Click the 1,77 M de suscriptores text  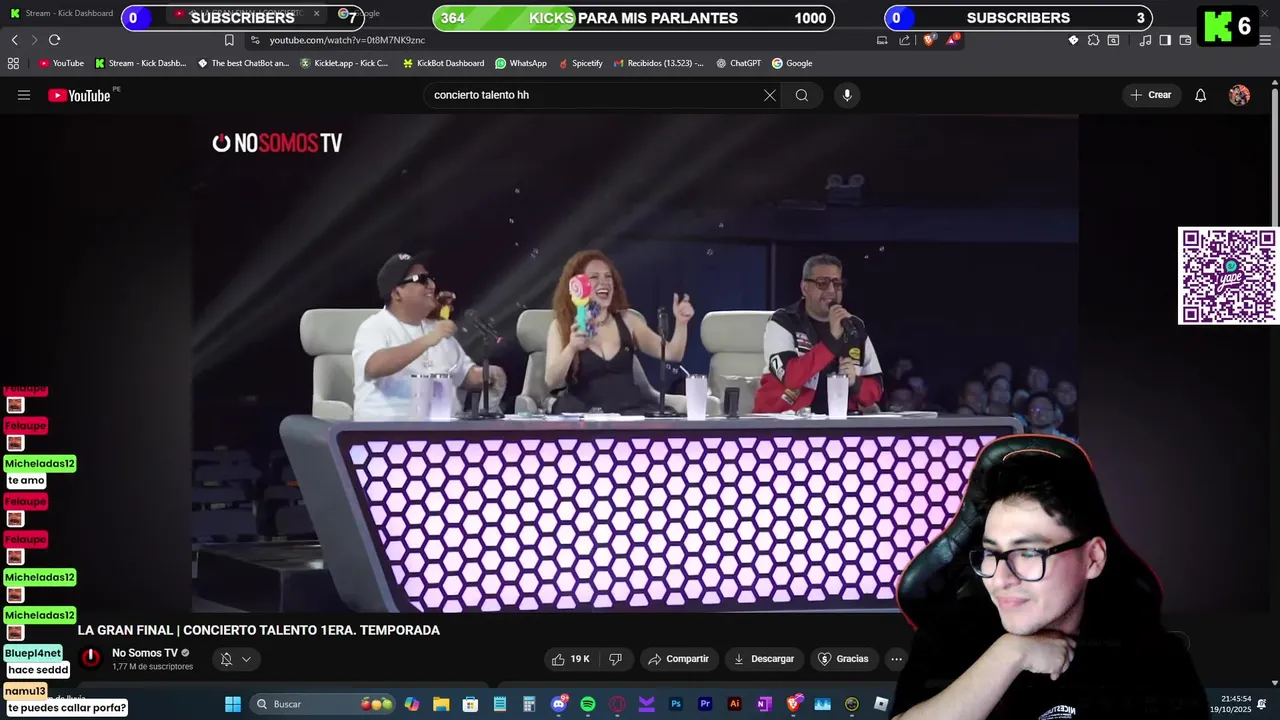152,667
